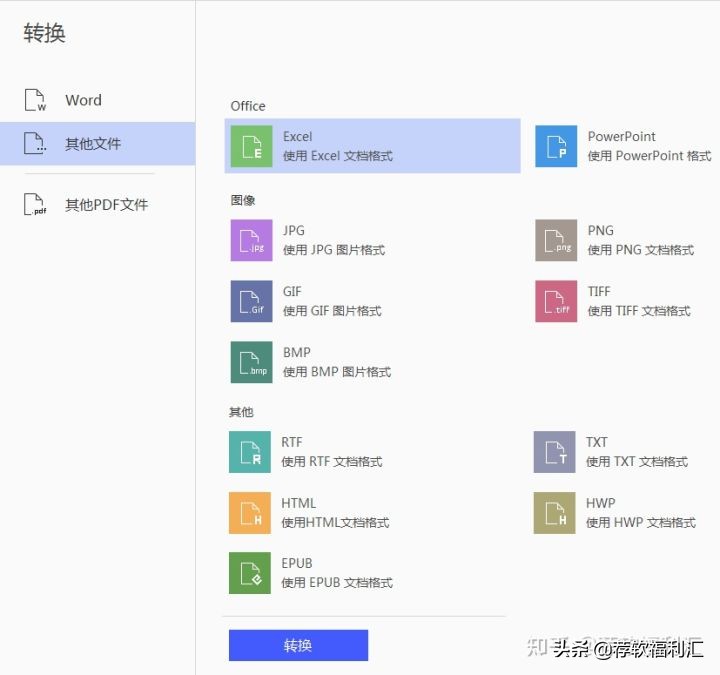This screenshot has height=675, width=720.
Task: Click the 其他 section heading
Action: click(241, 412)
